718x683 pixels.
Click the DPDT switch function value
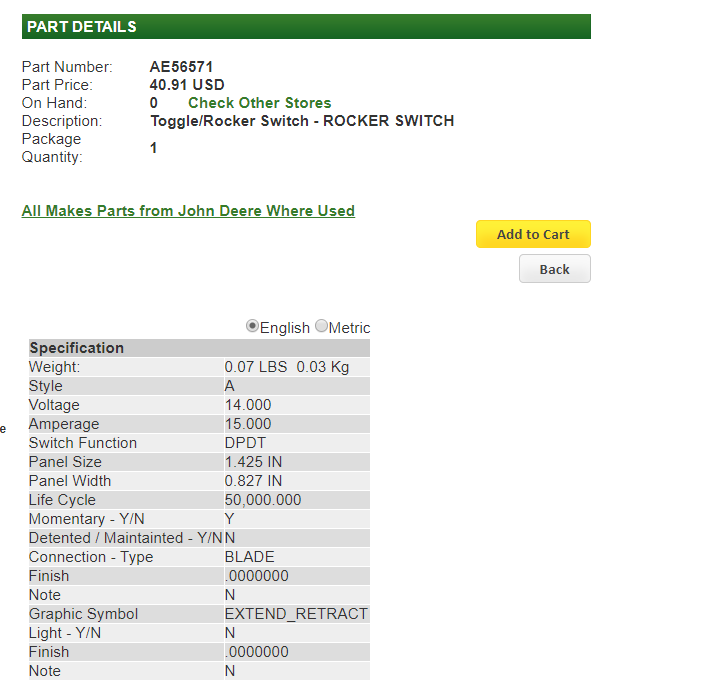[x=245, y=443]
